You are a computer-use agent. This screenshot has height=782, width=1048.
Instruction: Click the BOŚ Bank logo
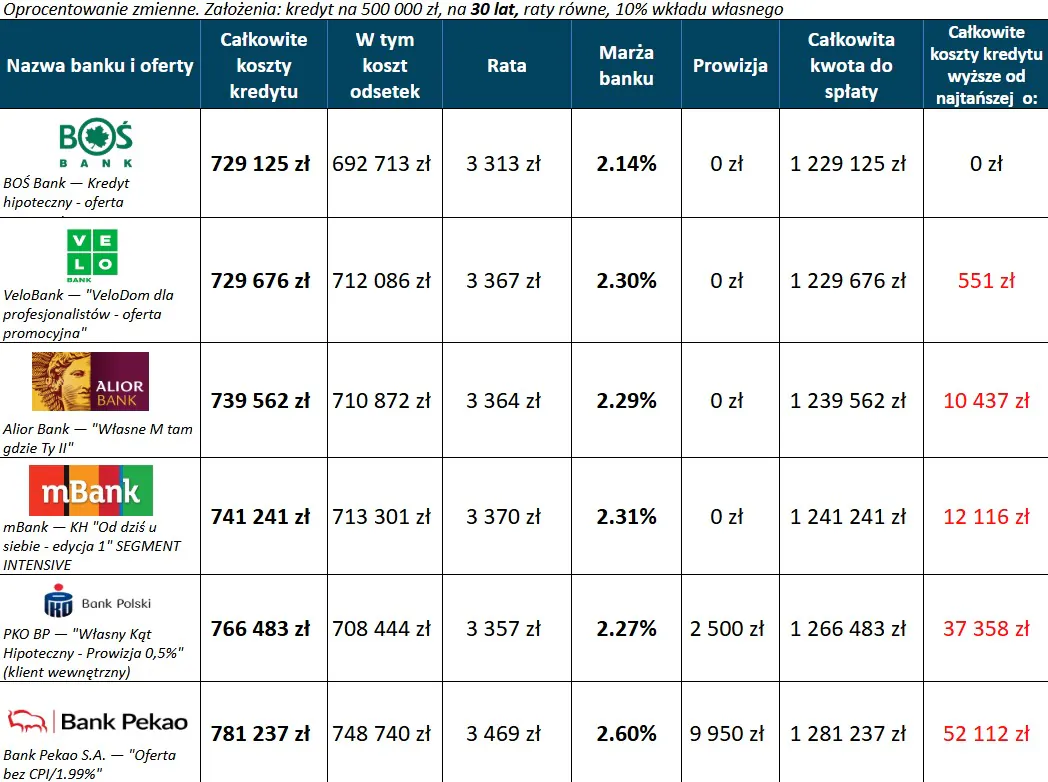pyautogui.click(x=96, y=145)
